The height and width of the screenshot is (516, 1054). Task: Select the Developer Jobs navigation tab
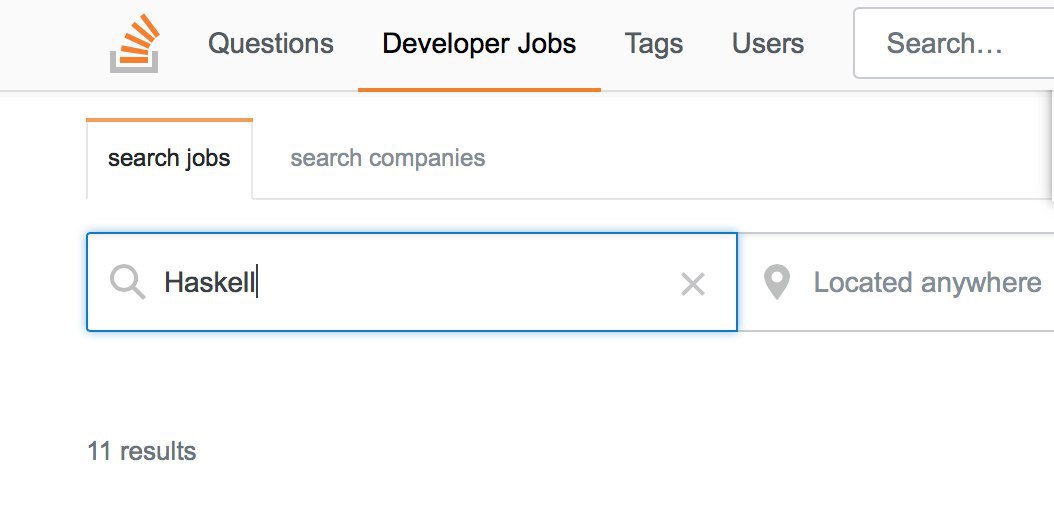pyautogui.click(x=479, y=44)
